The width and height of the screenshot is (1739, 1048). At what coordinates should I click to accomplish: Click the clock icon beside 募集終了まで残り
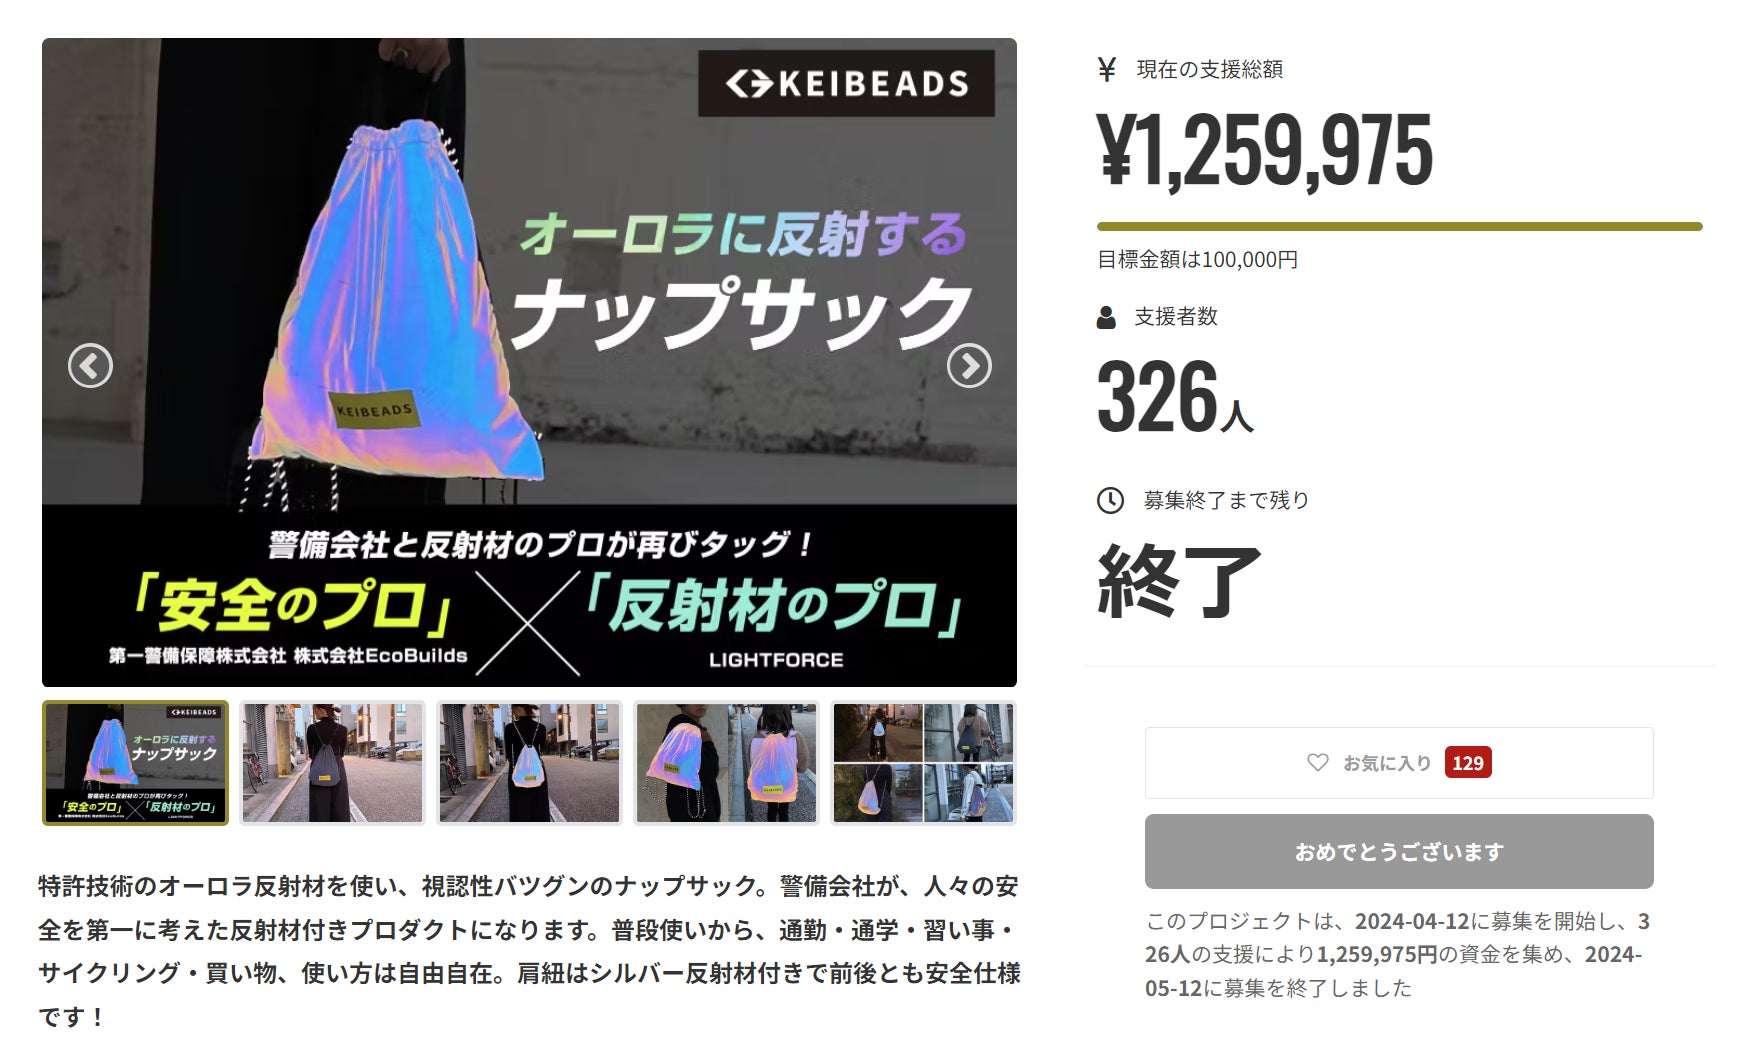(1110, 500)
